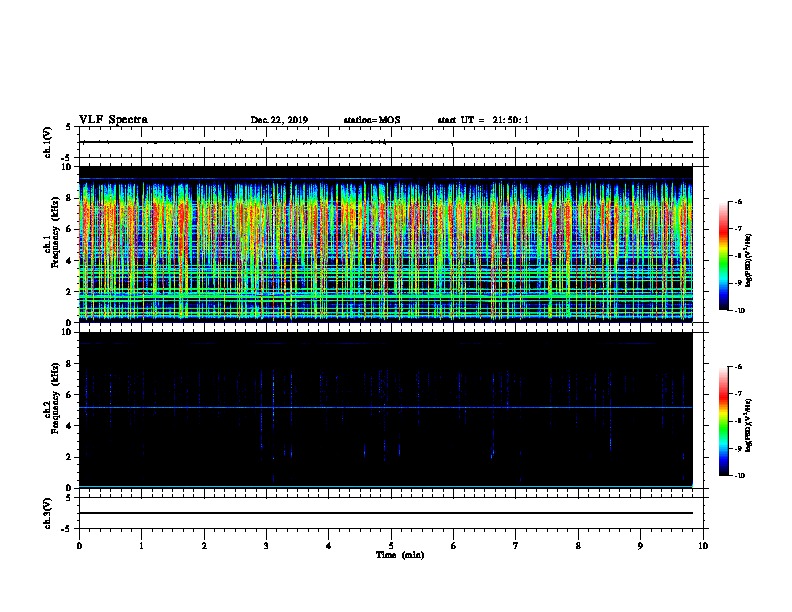Click the "ch.1(V)" axis label
The width and height of the screenshot is (792, 612).
pyautogui.click(x=48, y=142)
